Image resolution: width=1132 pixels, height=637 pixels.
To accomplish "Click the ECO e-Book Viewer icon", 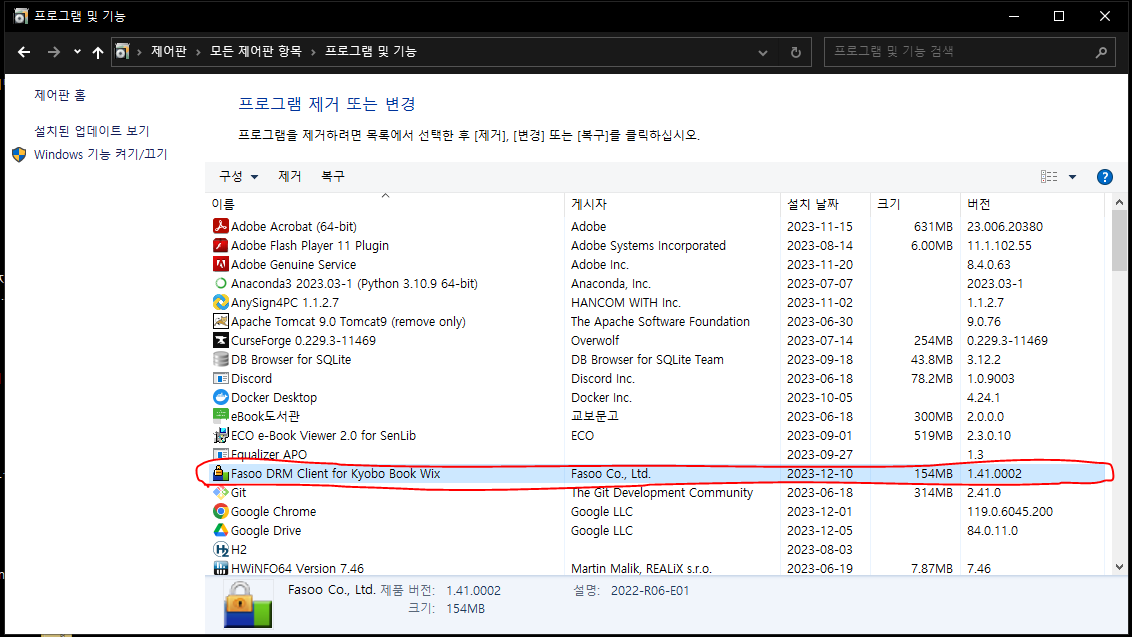I will point(221,436).
